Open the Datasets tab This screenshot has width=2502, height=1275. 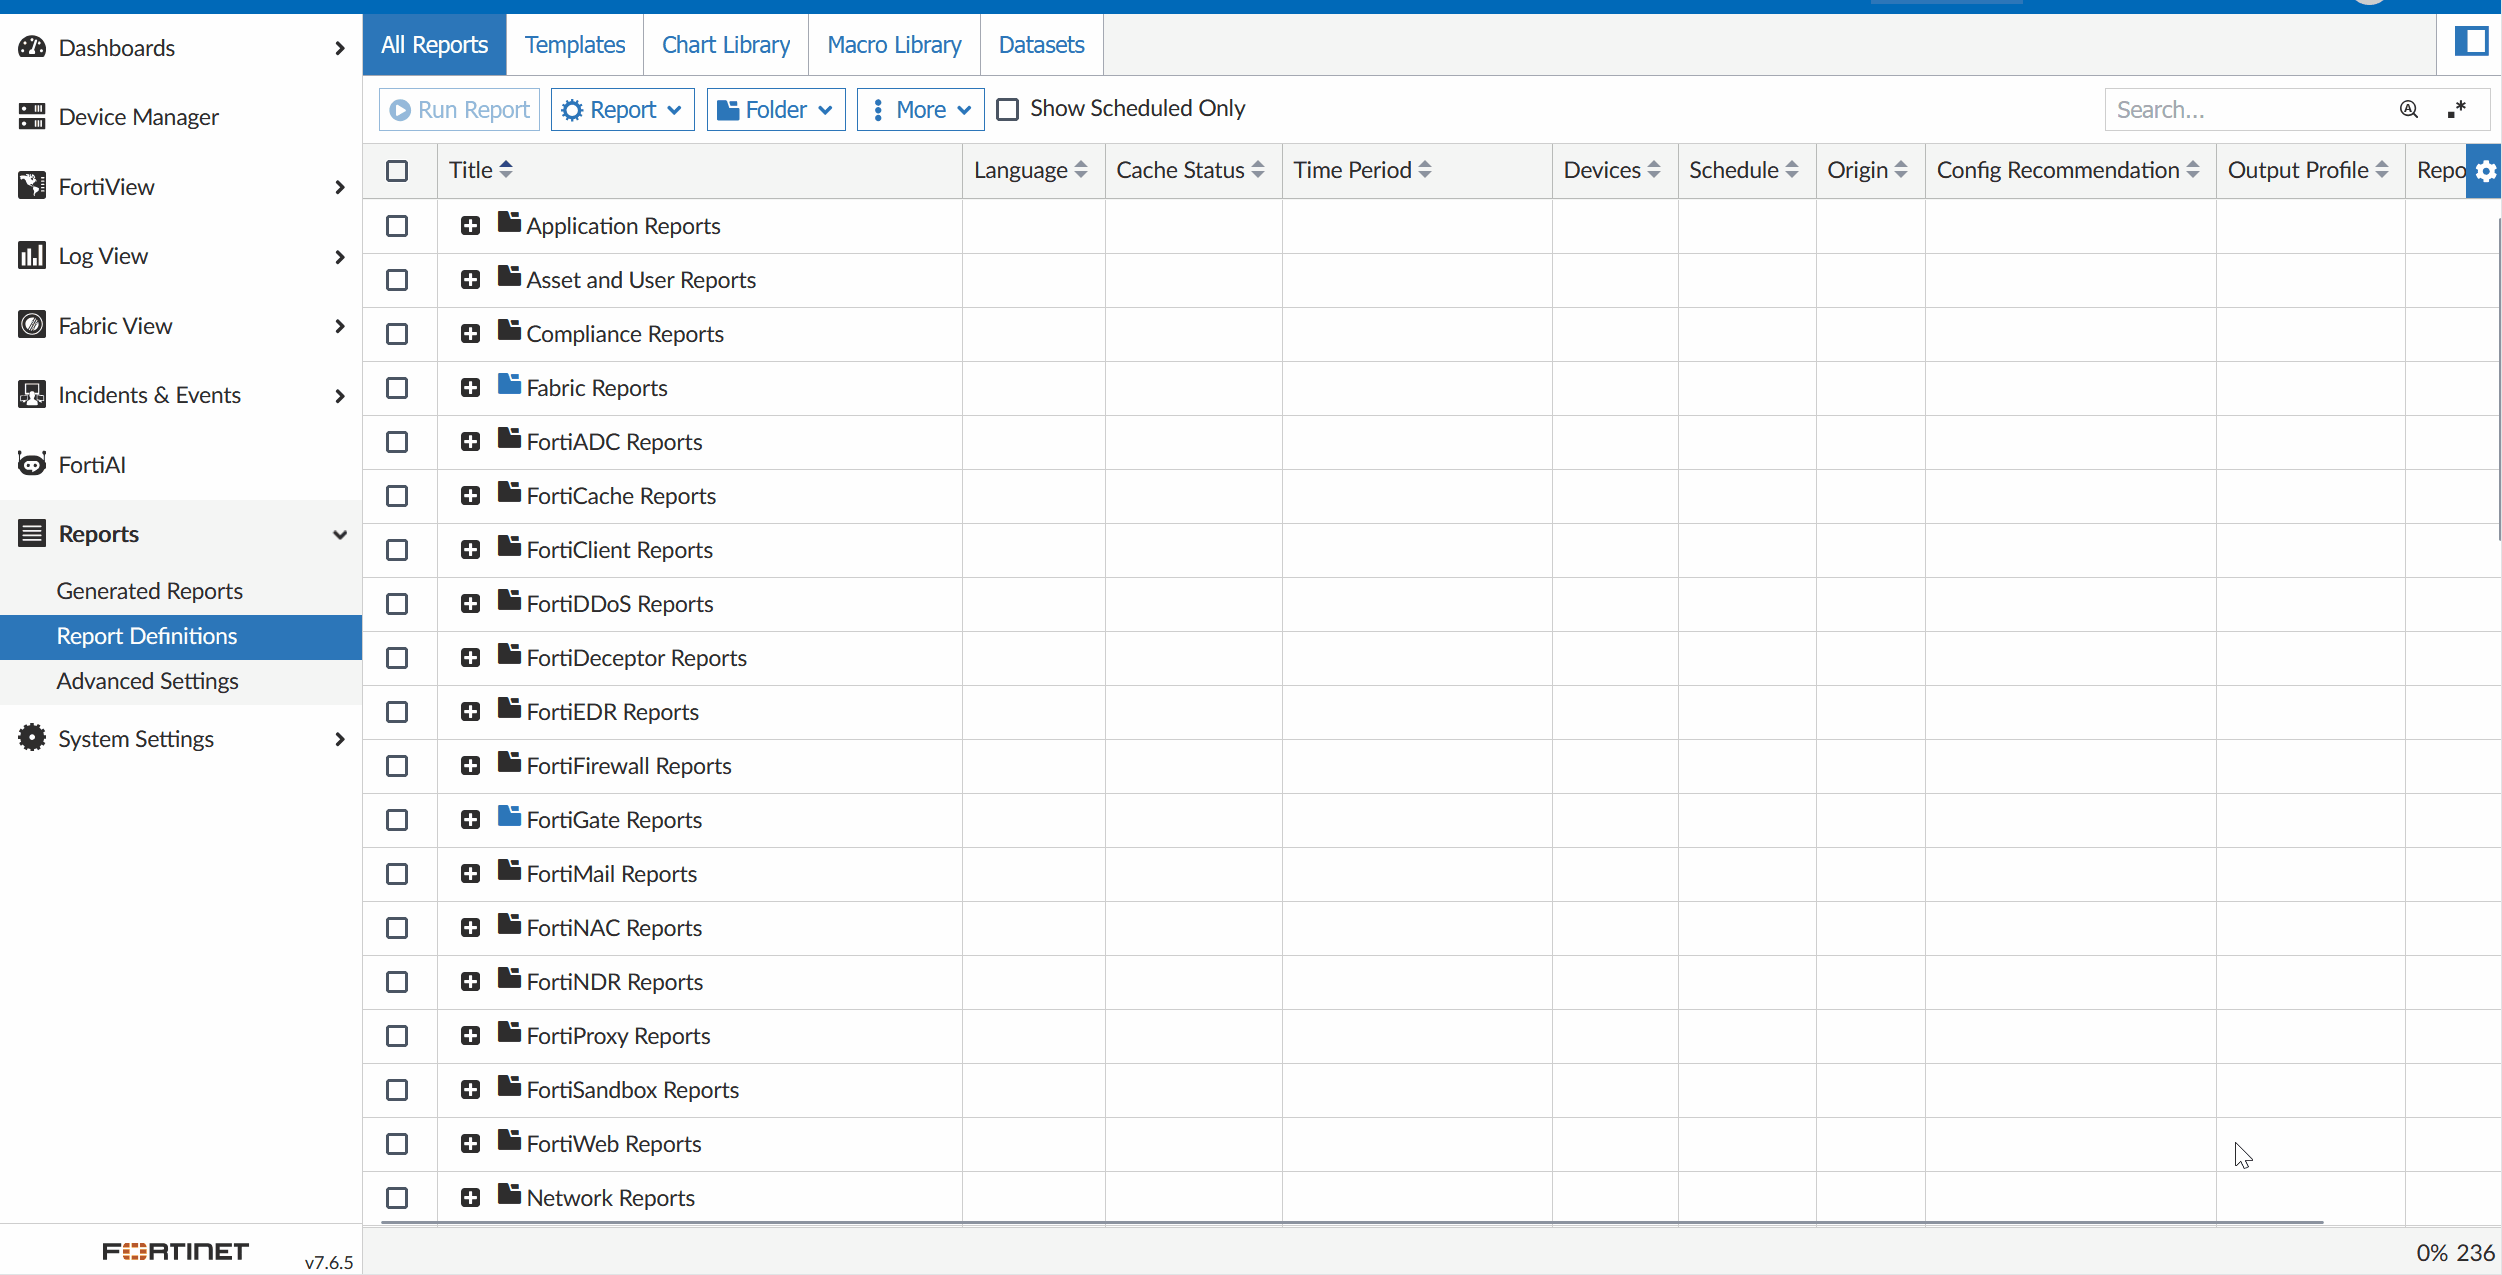(x=1041, y=45)
